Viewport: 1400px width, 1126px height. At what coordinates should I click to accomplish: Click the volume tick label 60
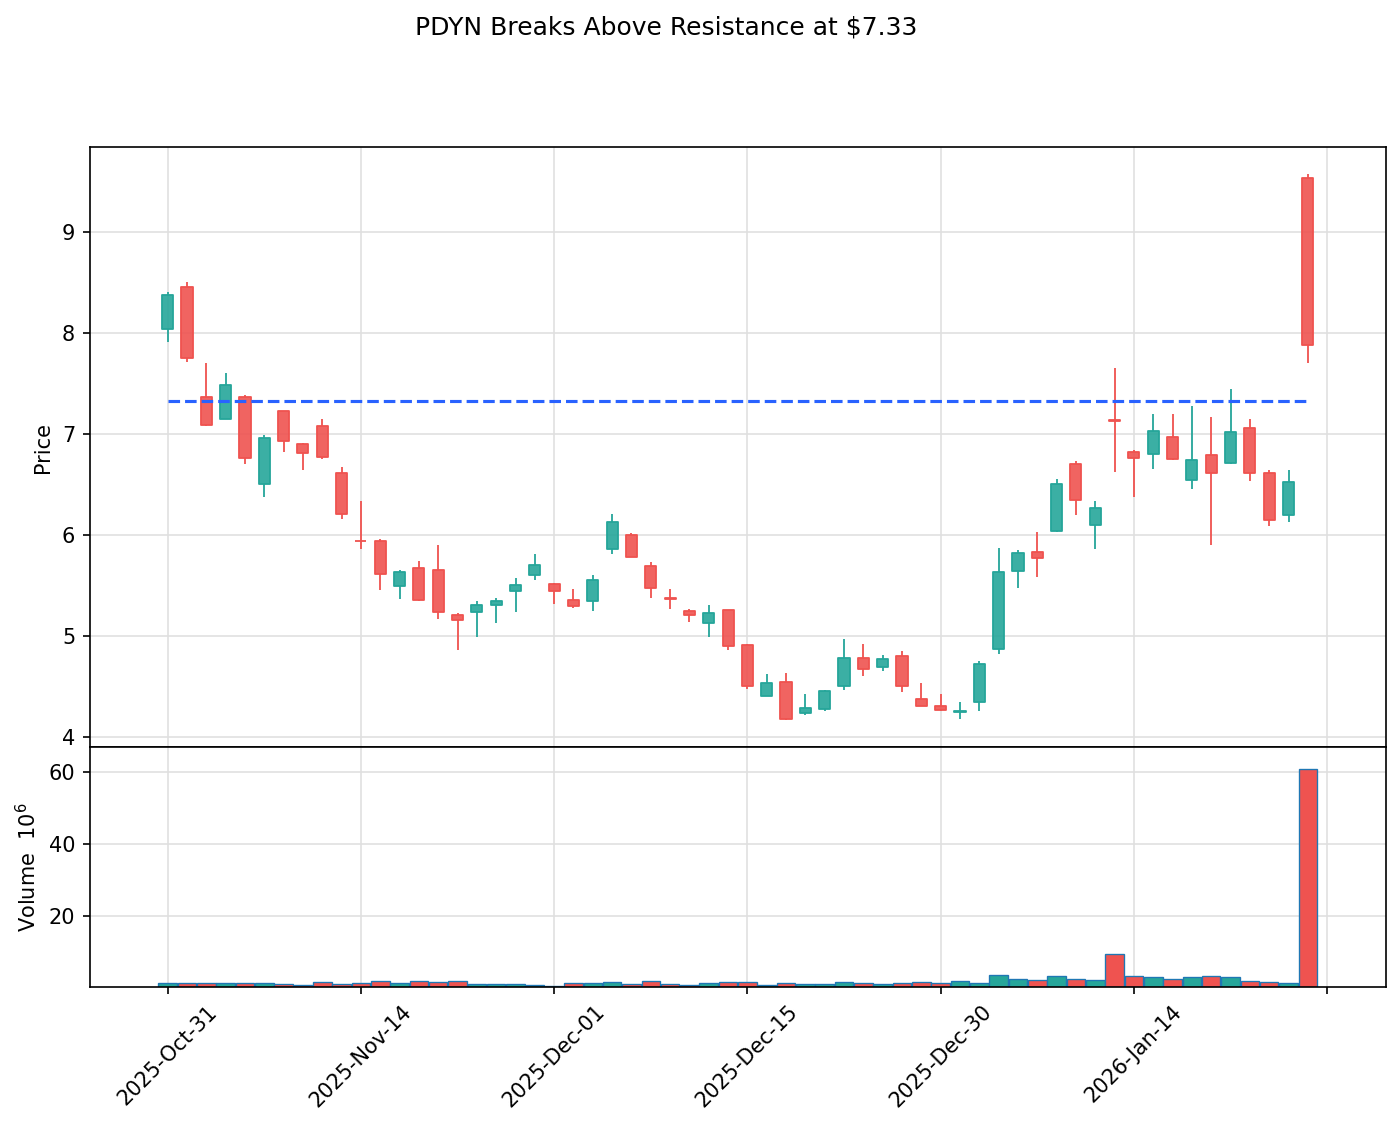[x=64, y=772]
